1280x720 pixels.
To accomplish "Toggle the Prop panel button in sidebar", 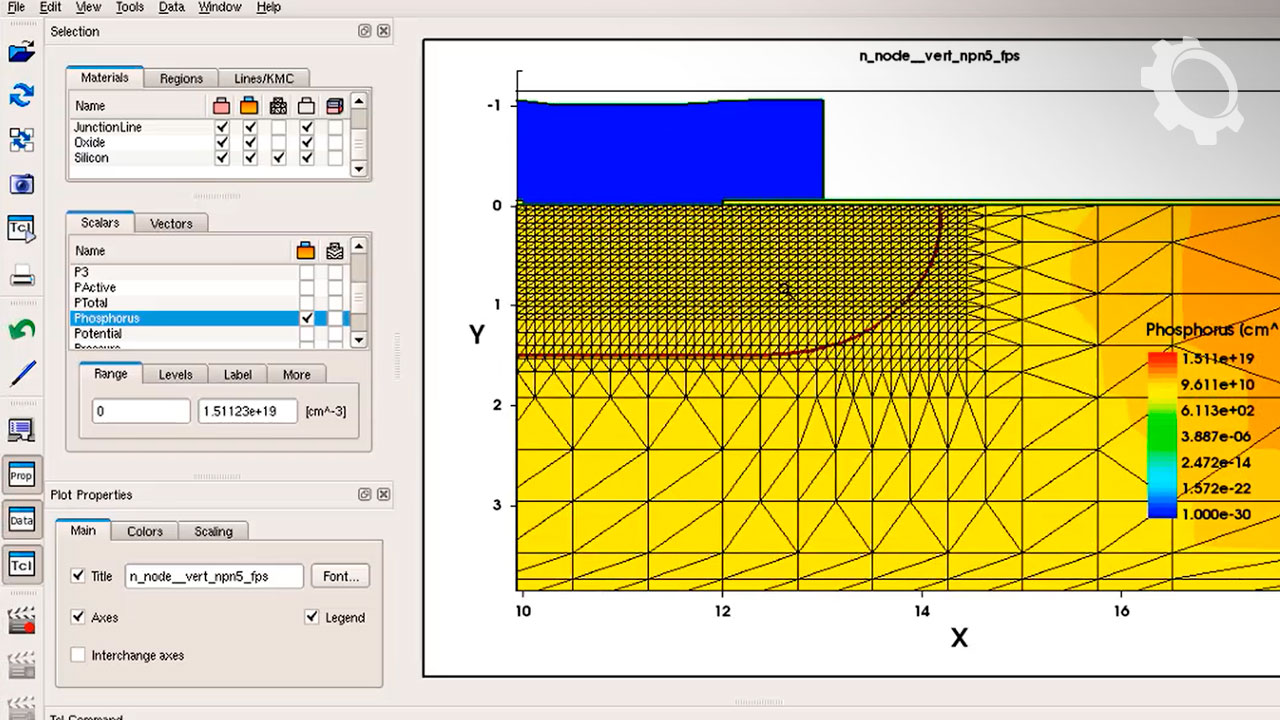I will 21,476.
